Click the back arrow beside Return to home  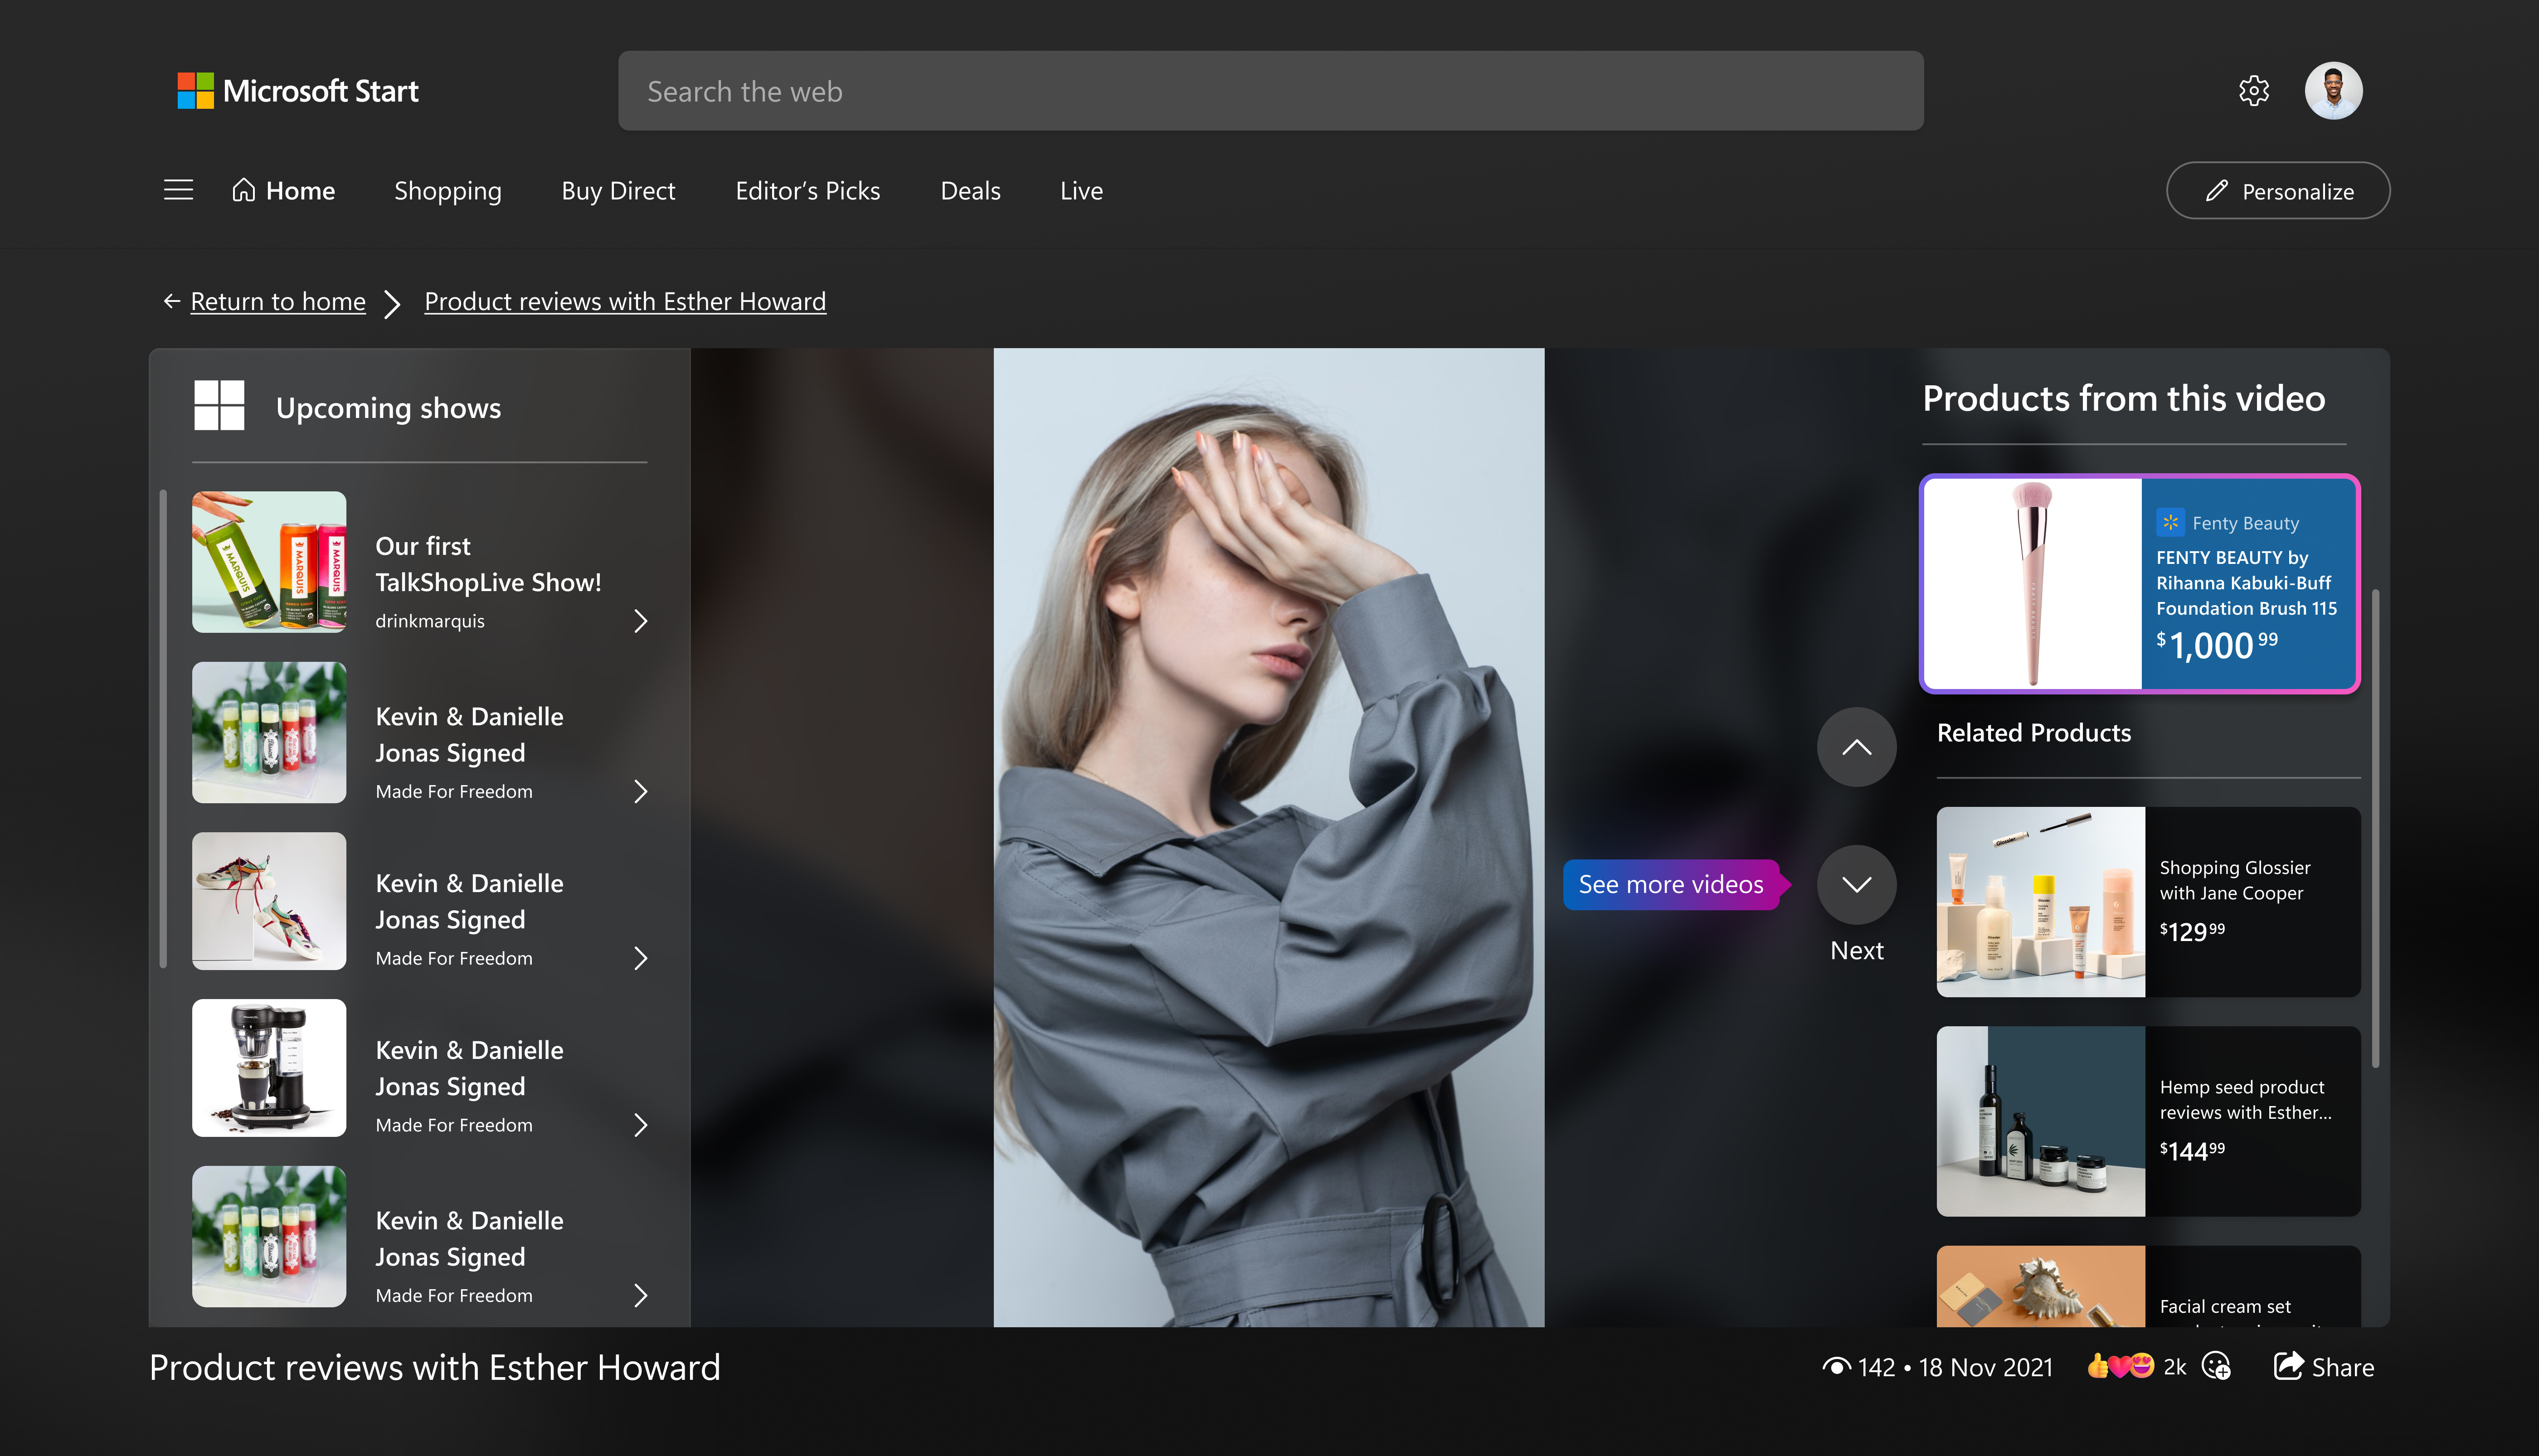(172, 301)
